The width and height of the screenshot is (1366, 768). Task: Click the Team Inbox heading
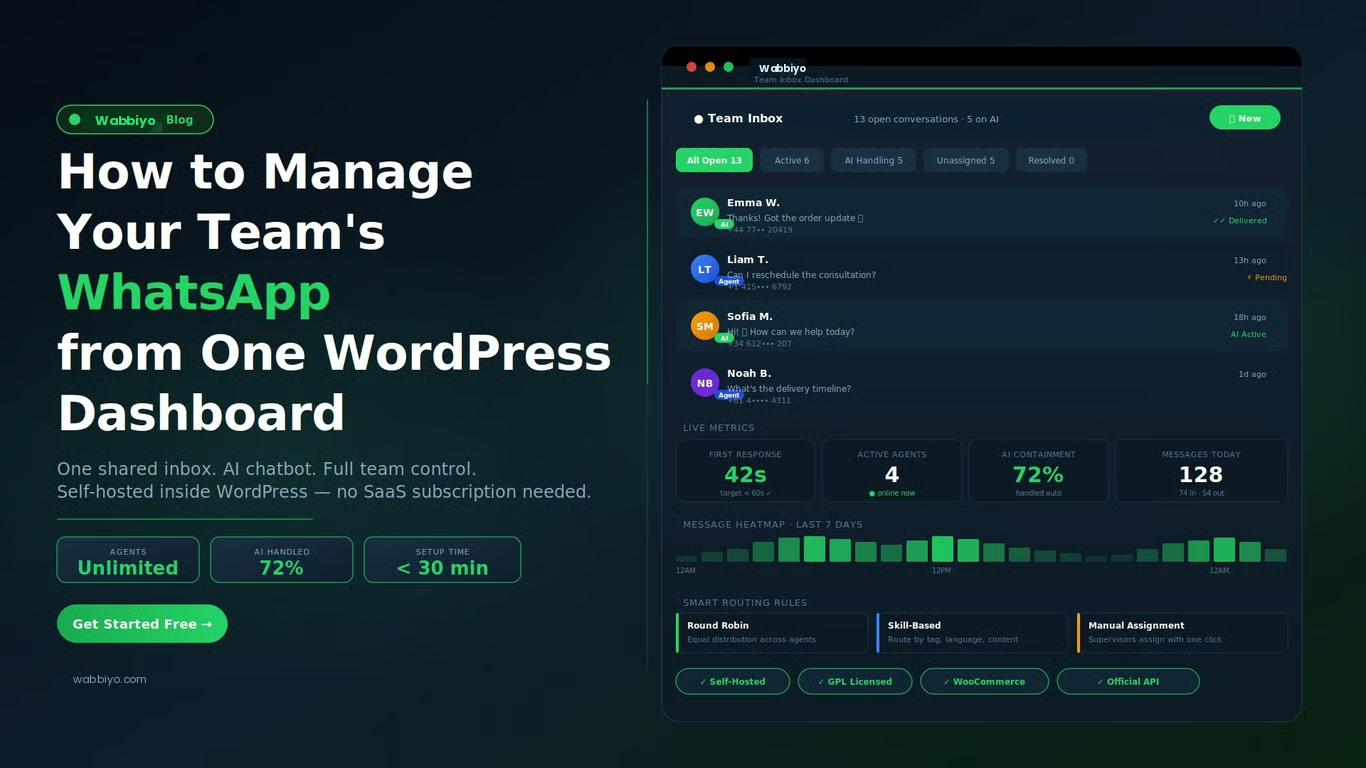coord(745,118)
